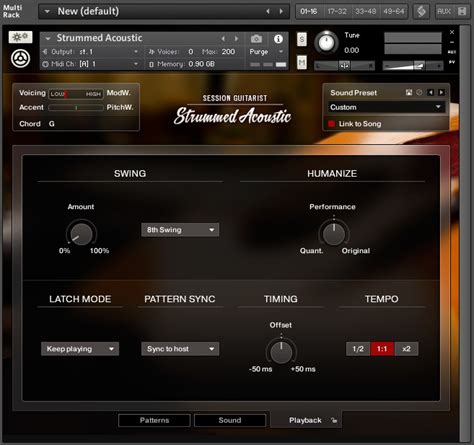Image resolution: width=474 pixels, height=445 pixels.
Task: Click the Native Instruments logo icon
Action: (21, 58)
